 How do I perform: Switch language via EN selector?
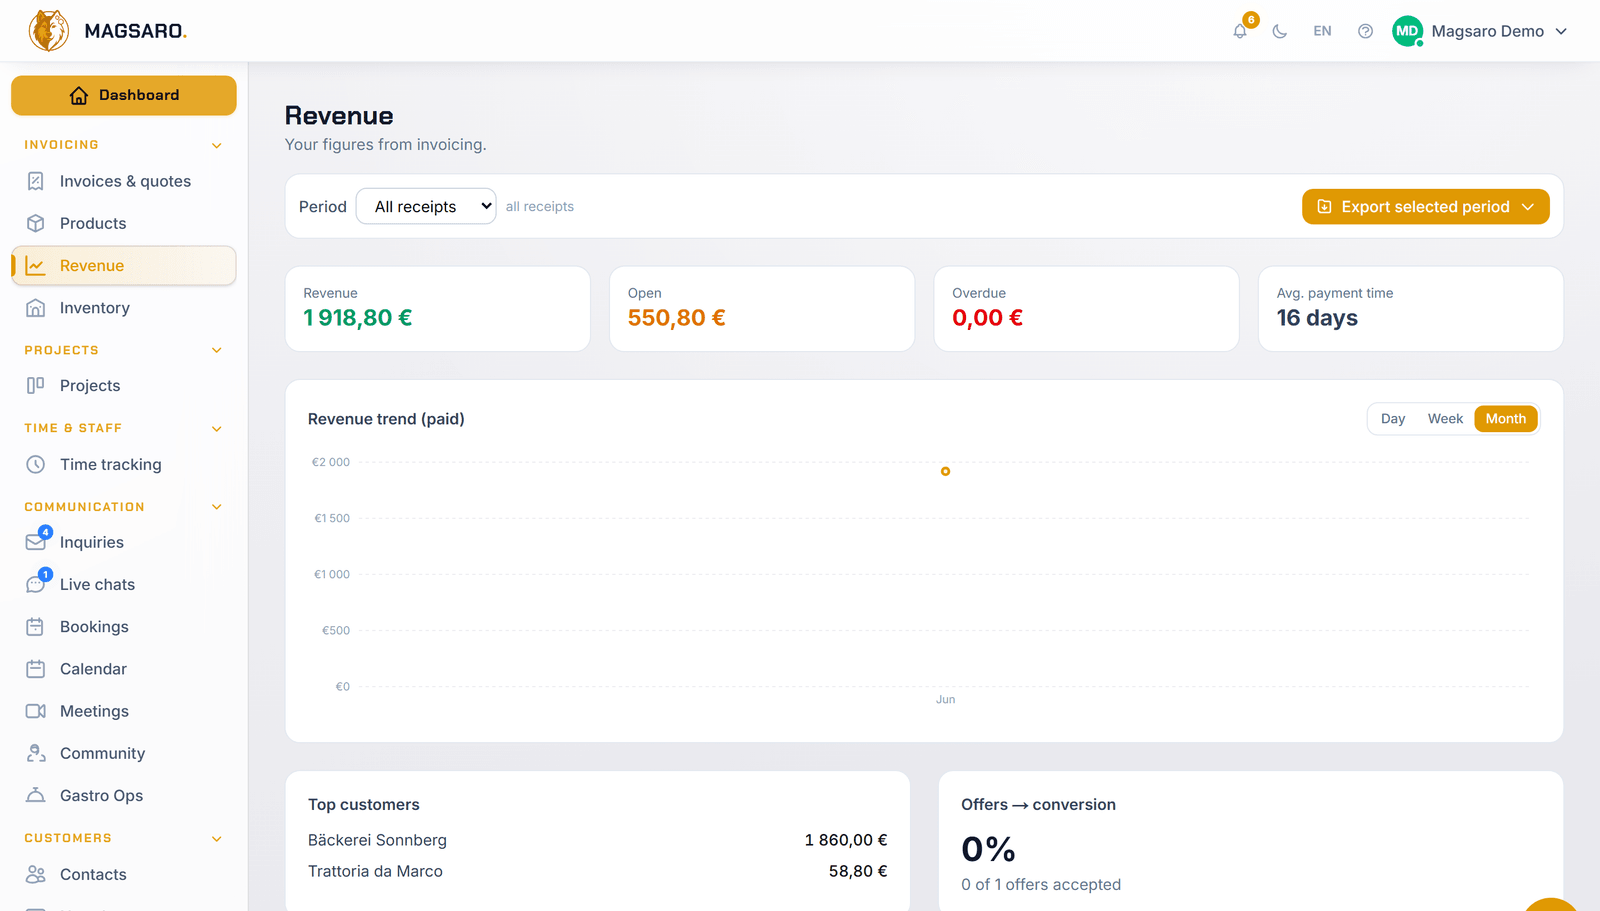(x=1322, y=31)
